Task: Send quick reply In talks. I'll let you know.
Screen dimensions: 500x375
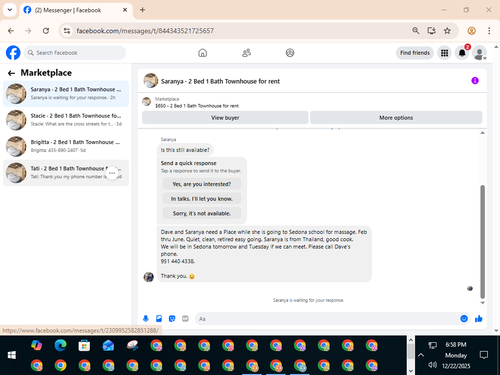Action: (202, 199)
